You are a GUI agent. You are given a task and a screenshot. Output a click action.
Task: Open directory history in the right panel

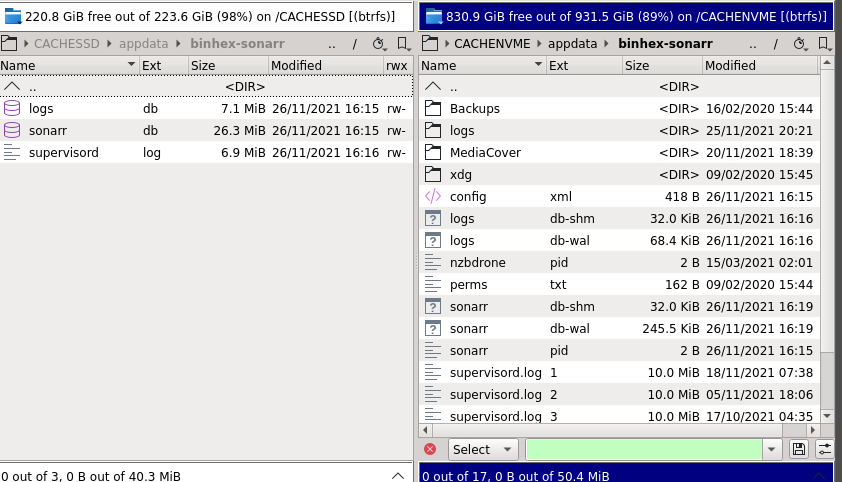point(800,43)
